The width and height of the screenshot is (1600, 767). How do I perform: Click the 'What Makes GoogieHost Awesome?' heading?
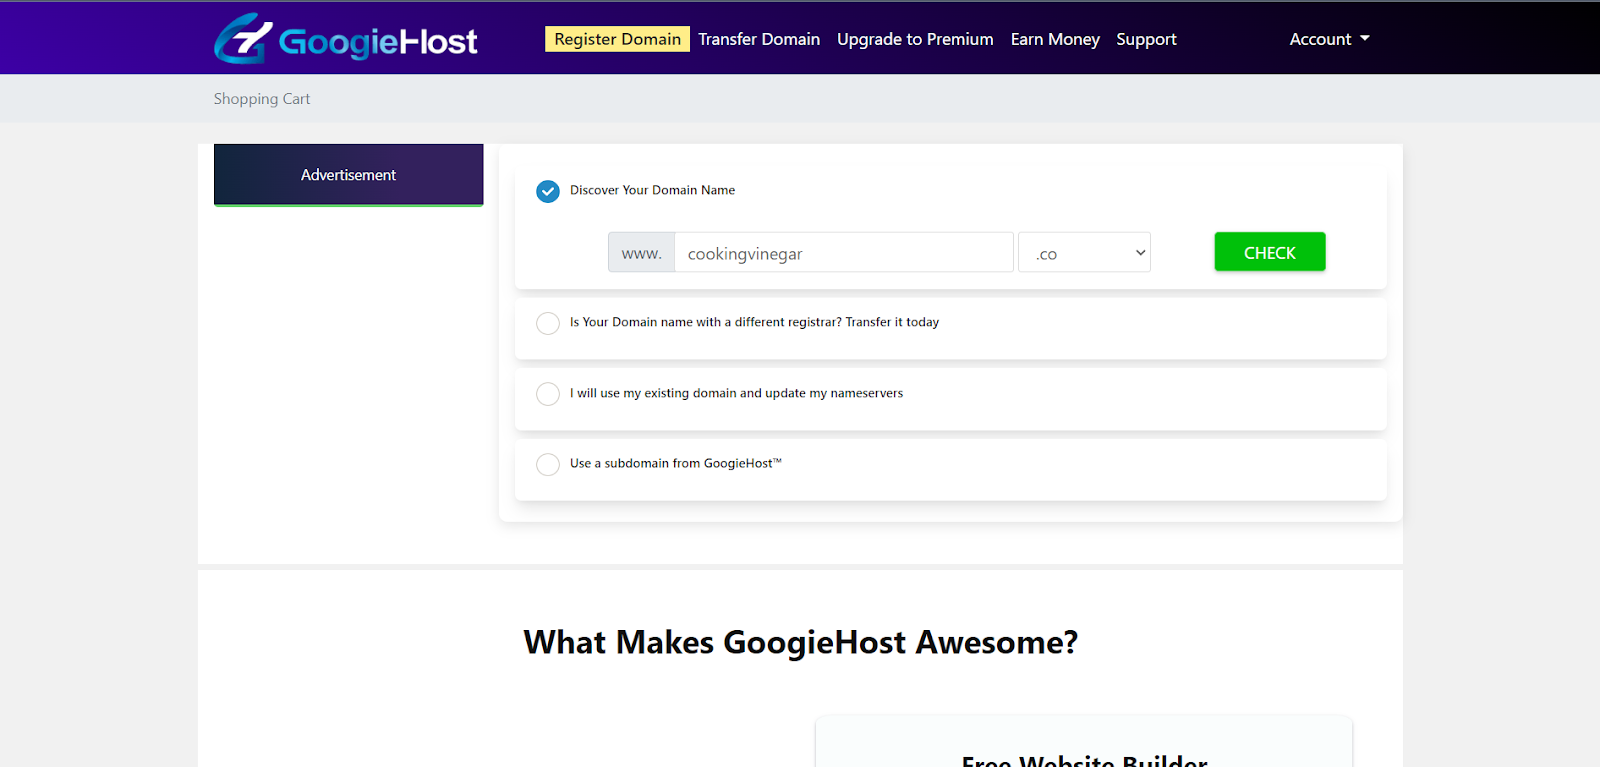click(800, 642)
